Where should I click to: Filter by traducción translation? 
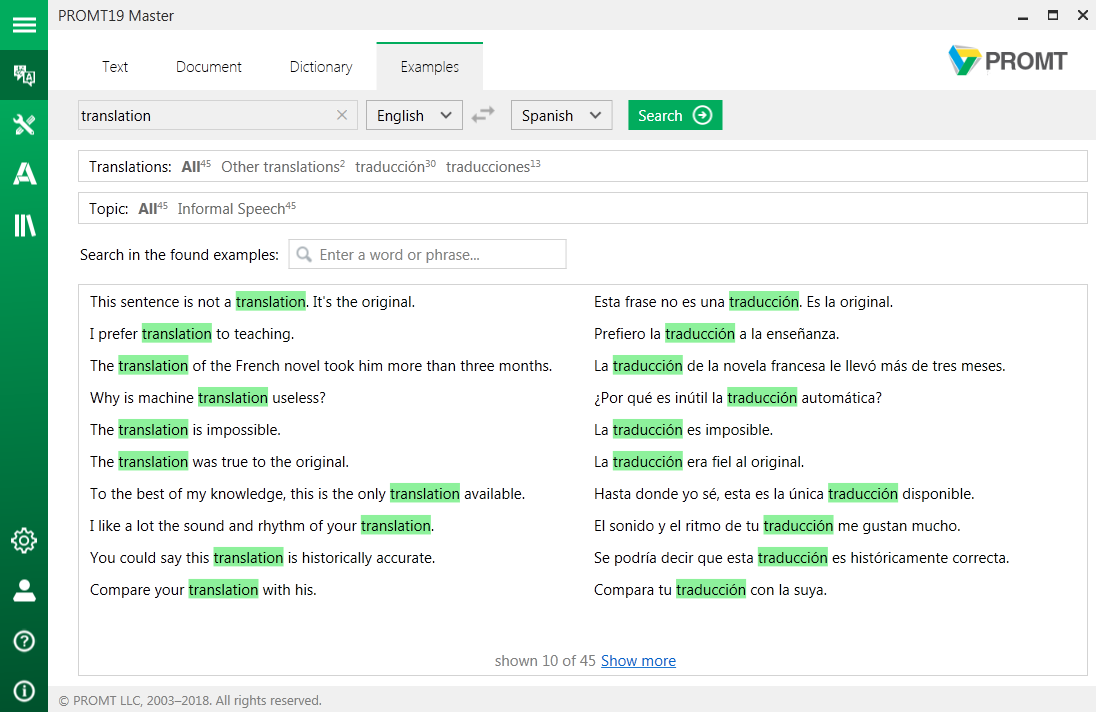point(395,166)
